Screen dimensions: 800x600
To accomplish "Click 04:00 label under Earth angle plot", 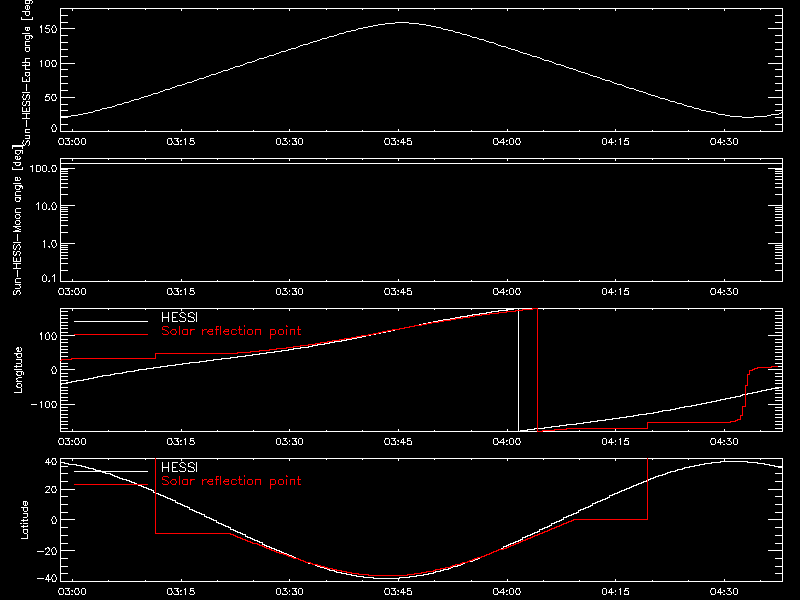I will click(x=507, y=142).
